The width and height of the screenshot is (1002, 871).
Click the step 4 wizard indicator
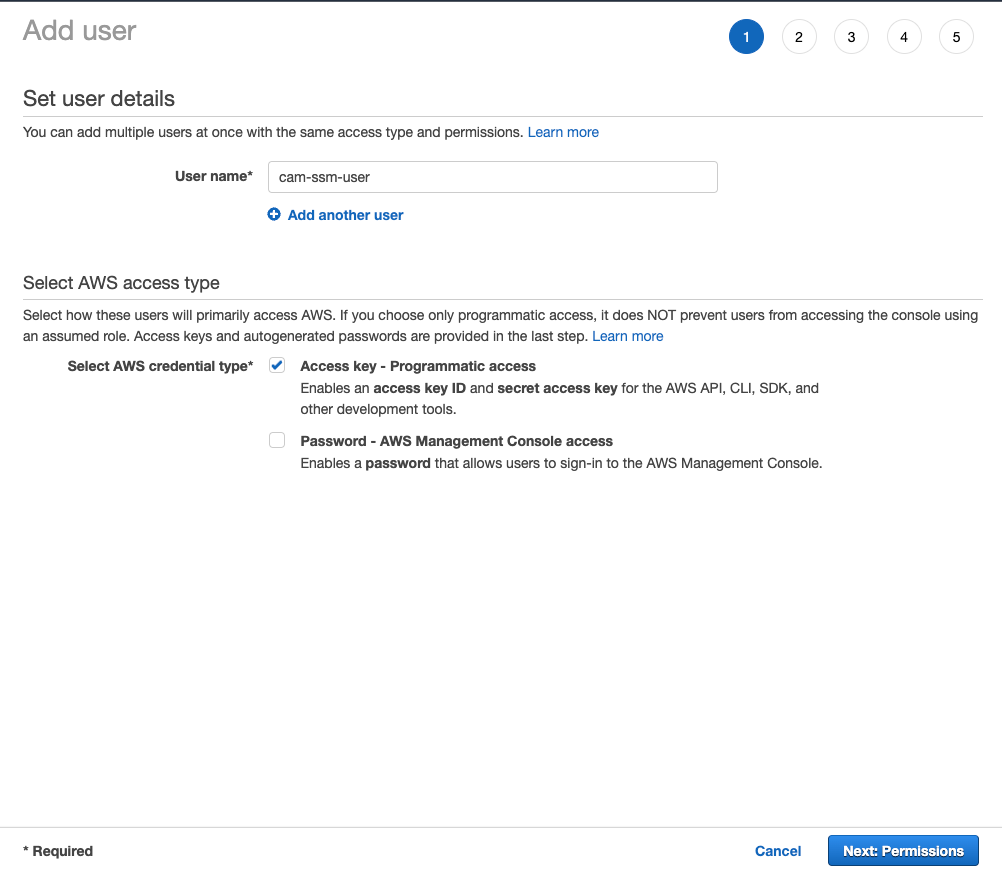(x=904, y=36)
